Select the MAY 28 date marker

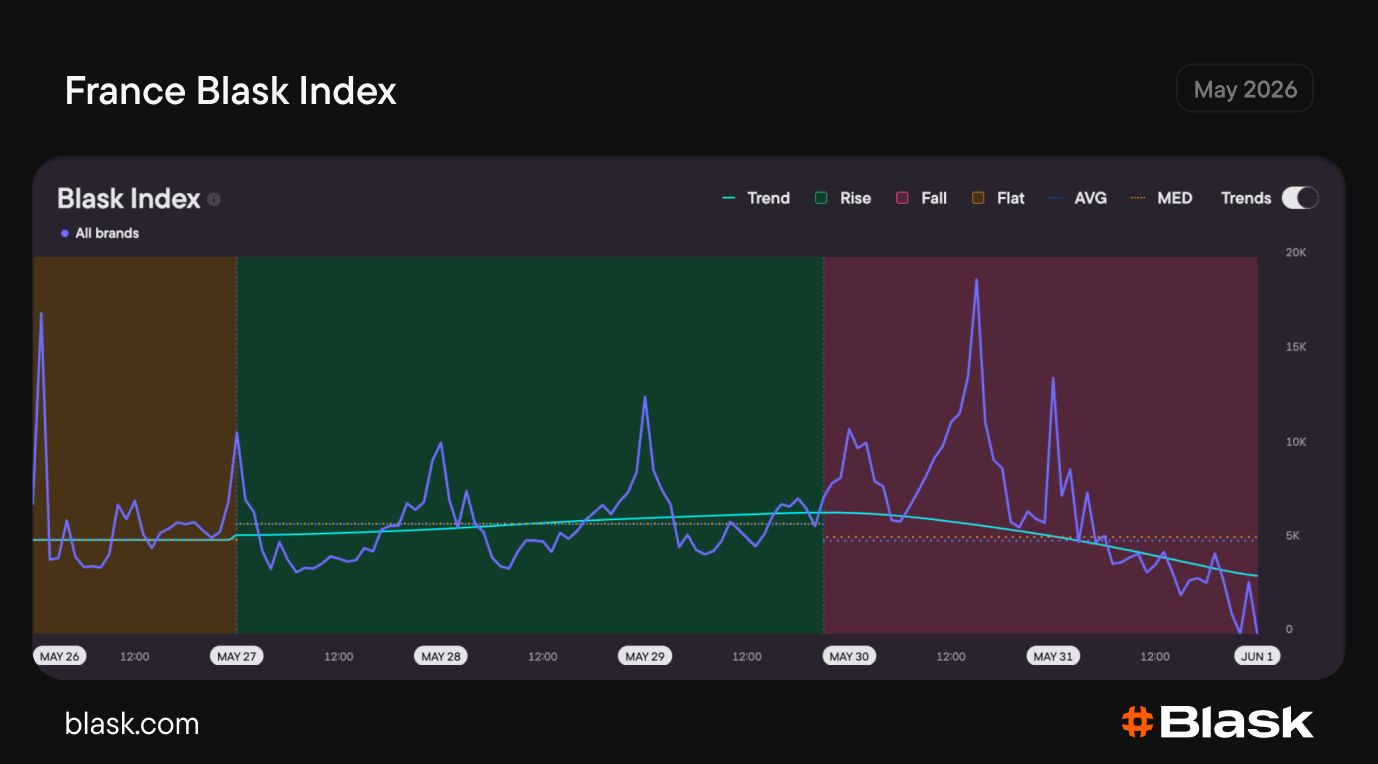pos(441,656)
